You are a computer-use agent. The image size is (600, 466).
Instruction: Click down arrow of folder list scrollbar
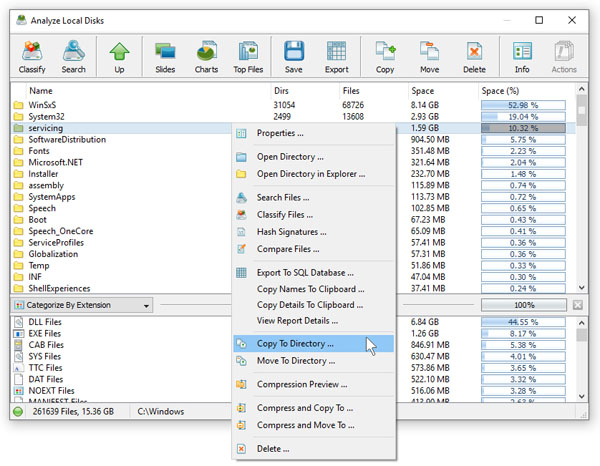click(x=582, y=288)
